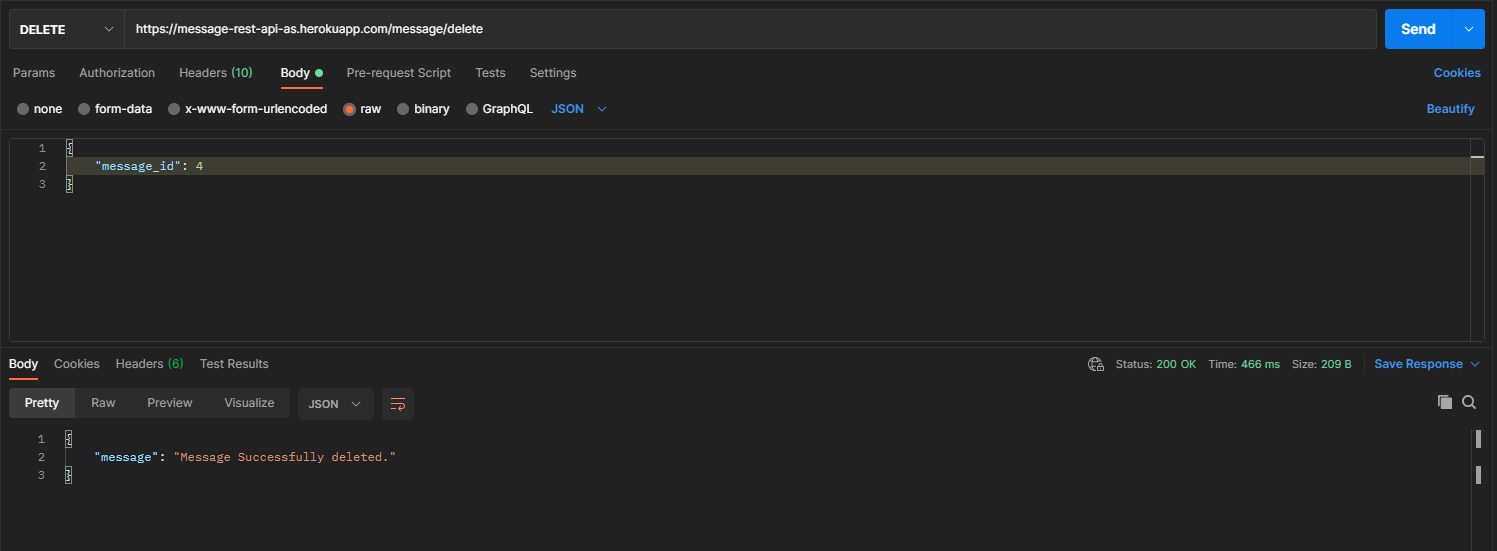Expand the Save Response arrow menu

pos(1475,364)
